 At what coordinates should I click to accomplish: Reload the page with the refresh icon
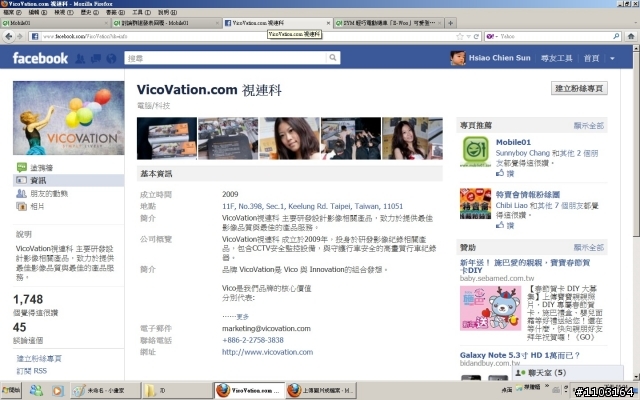click(476, 36)
